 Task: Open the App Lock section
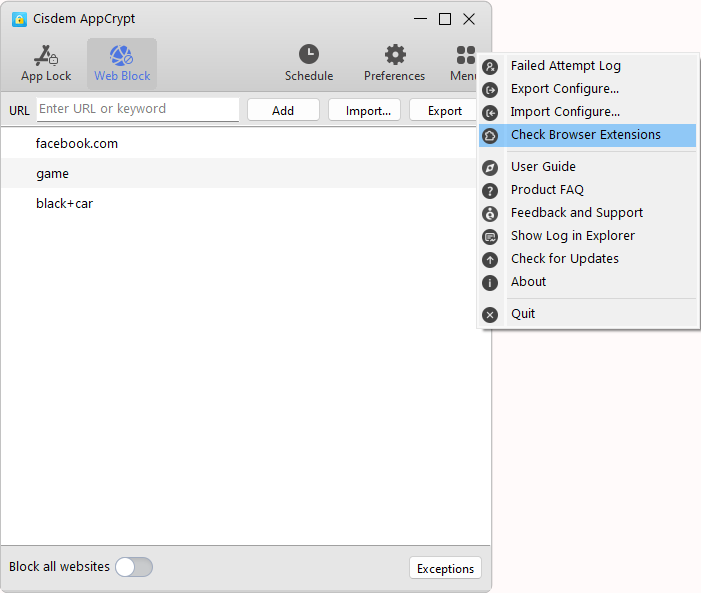pos(46,64)
